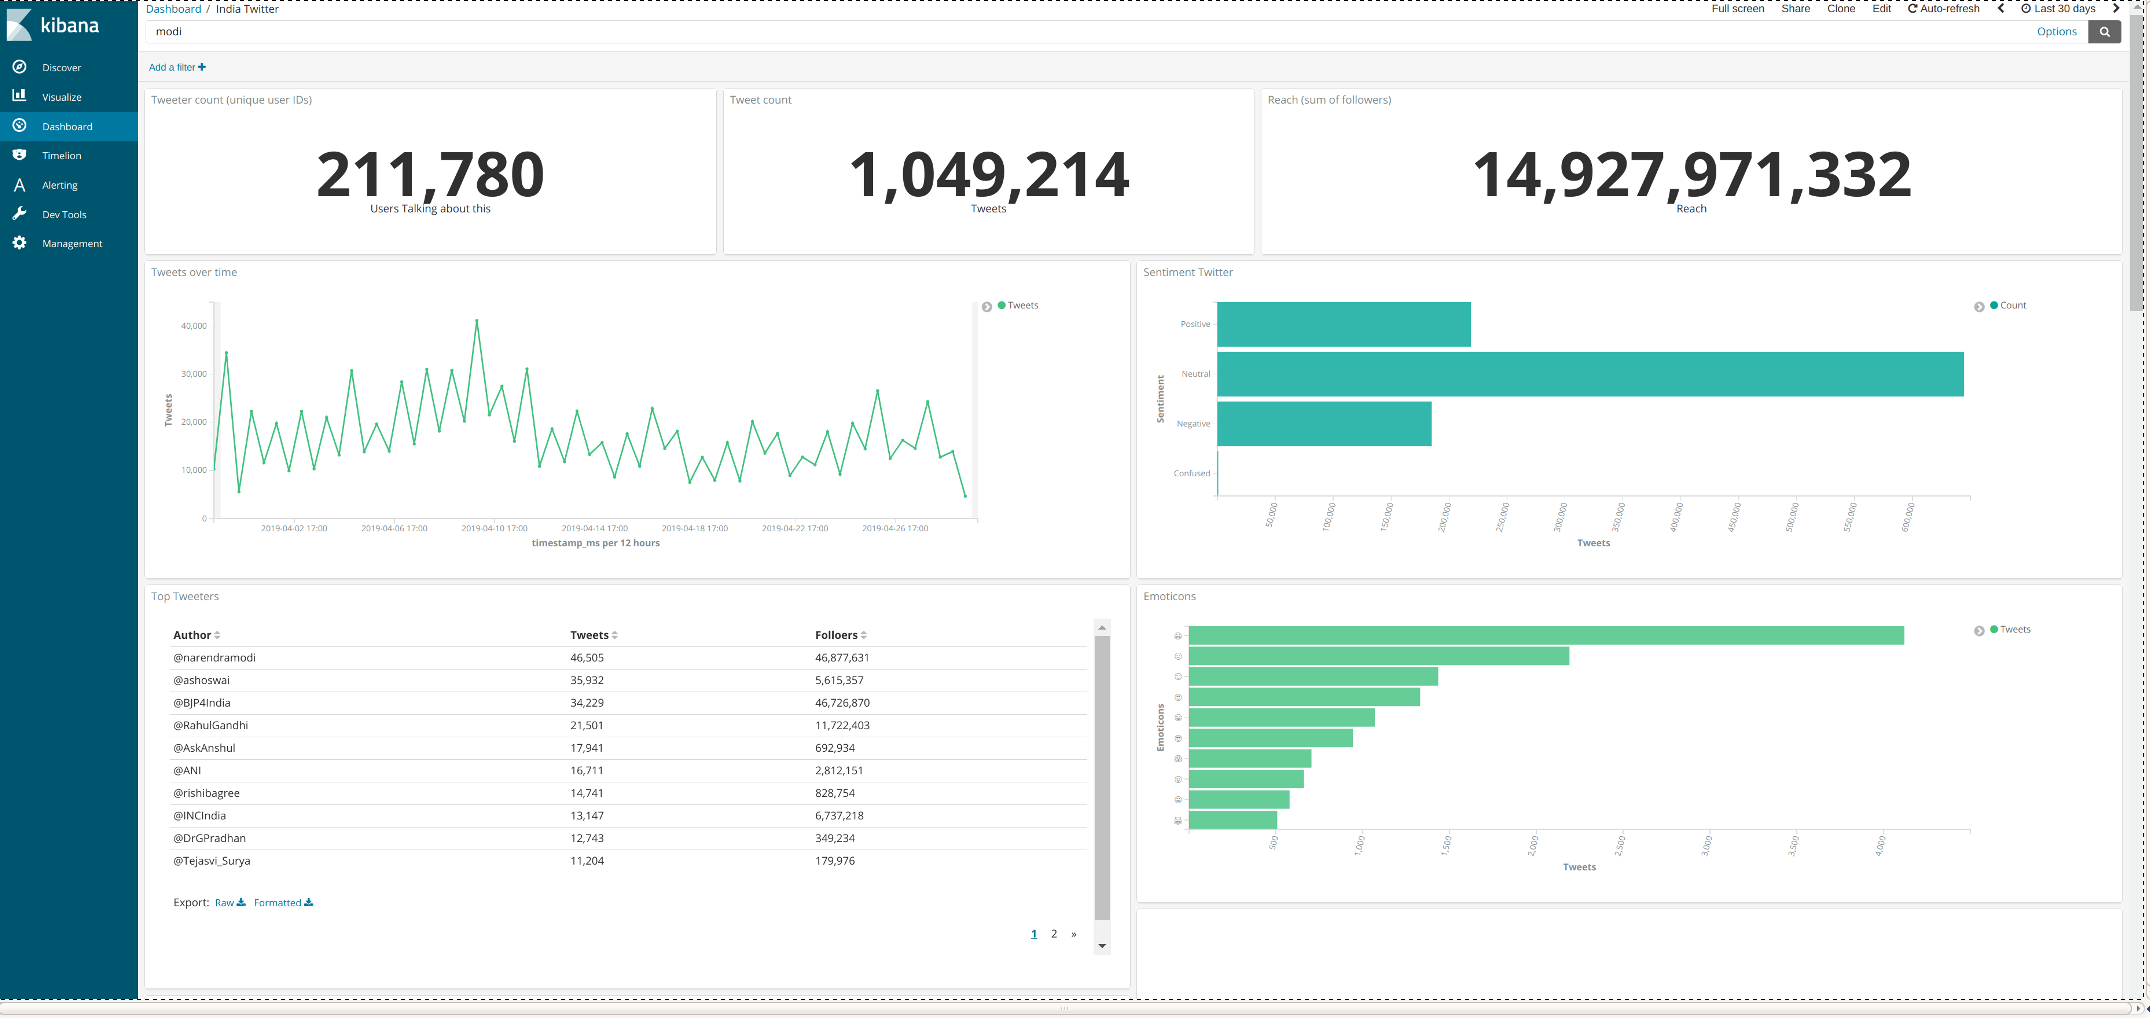
Task: Open the Share option in the top bar
Action: [1794, 8]
